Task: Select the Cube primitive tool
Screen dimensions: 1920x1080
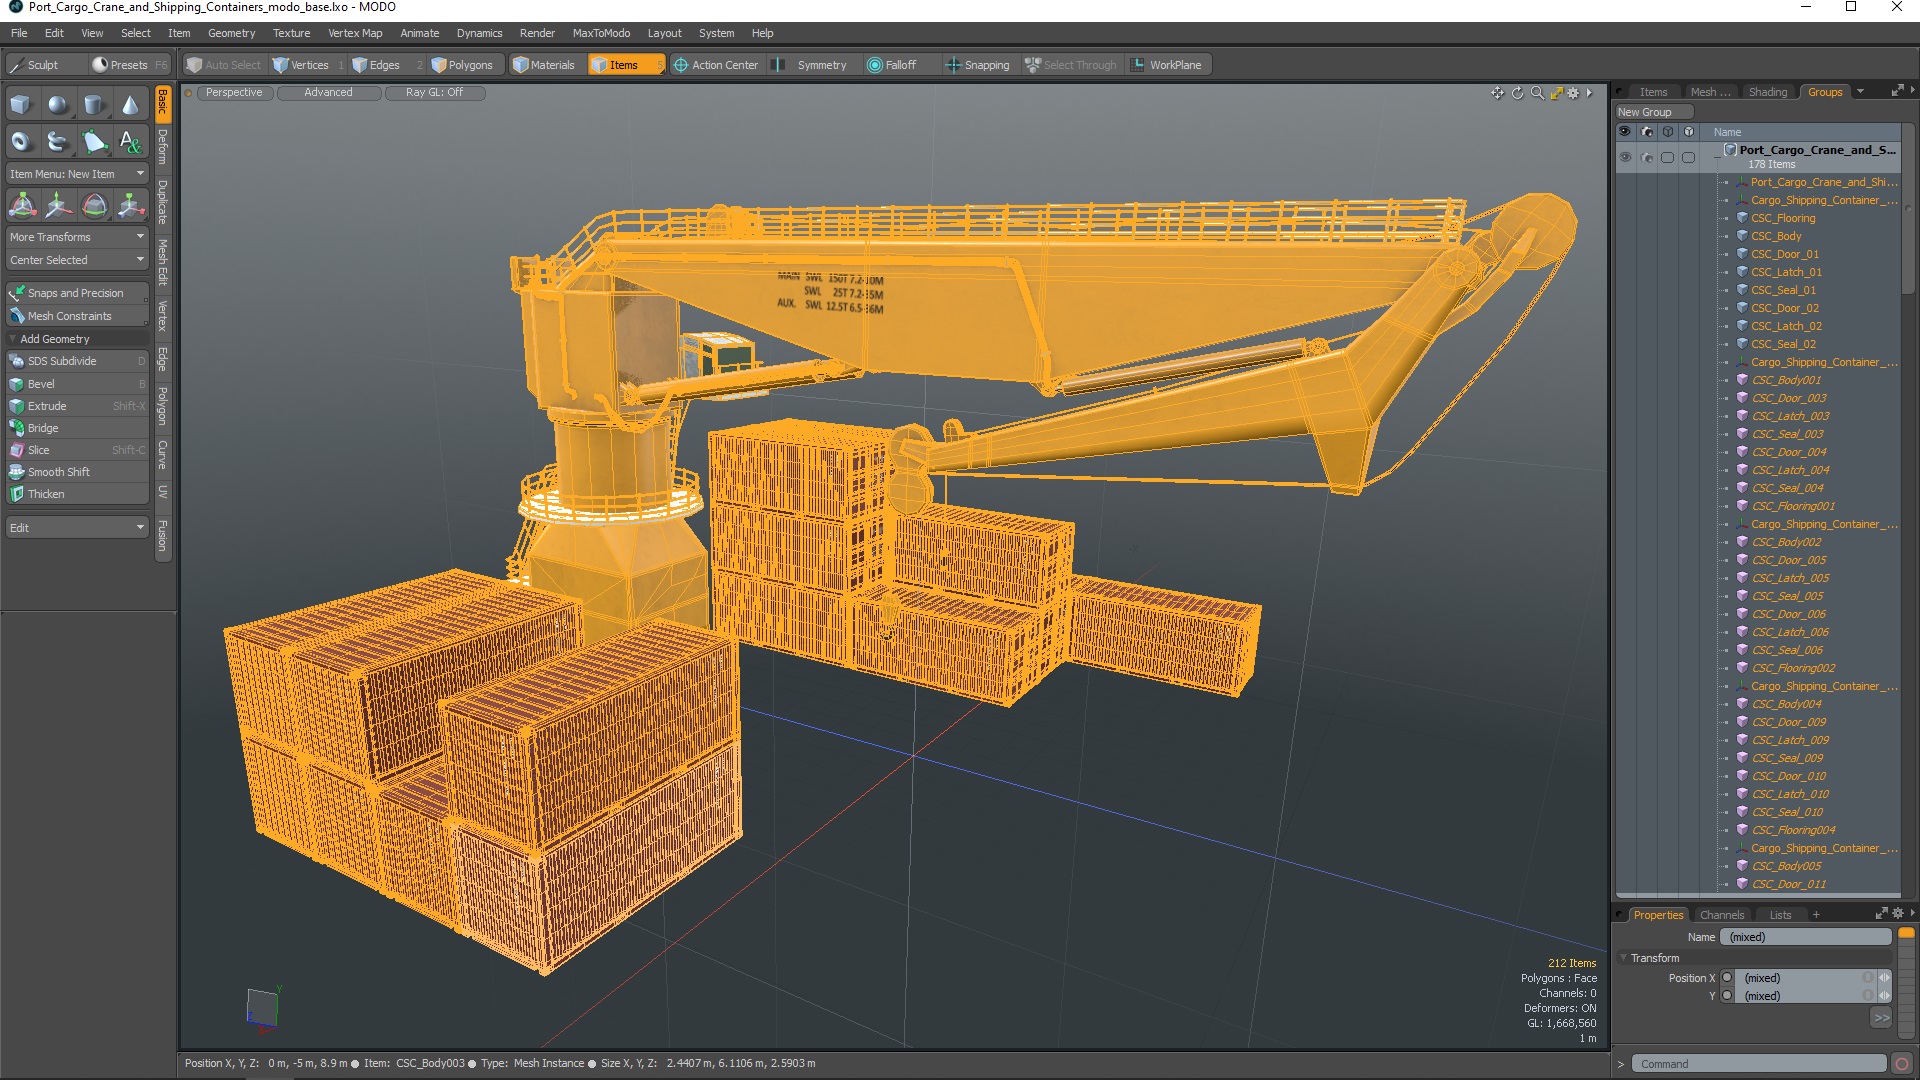Action: pos(21,105)
